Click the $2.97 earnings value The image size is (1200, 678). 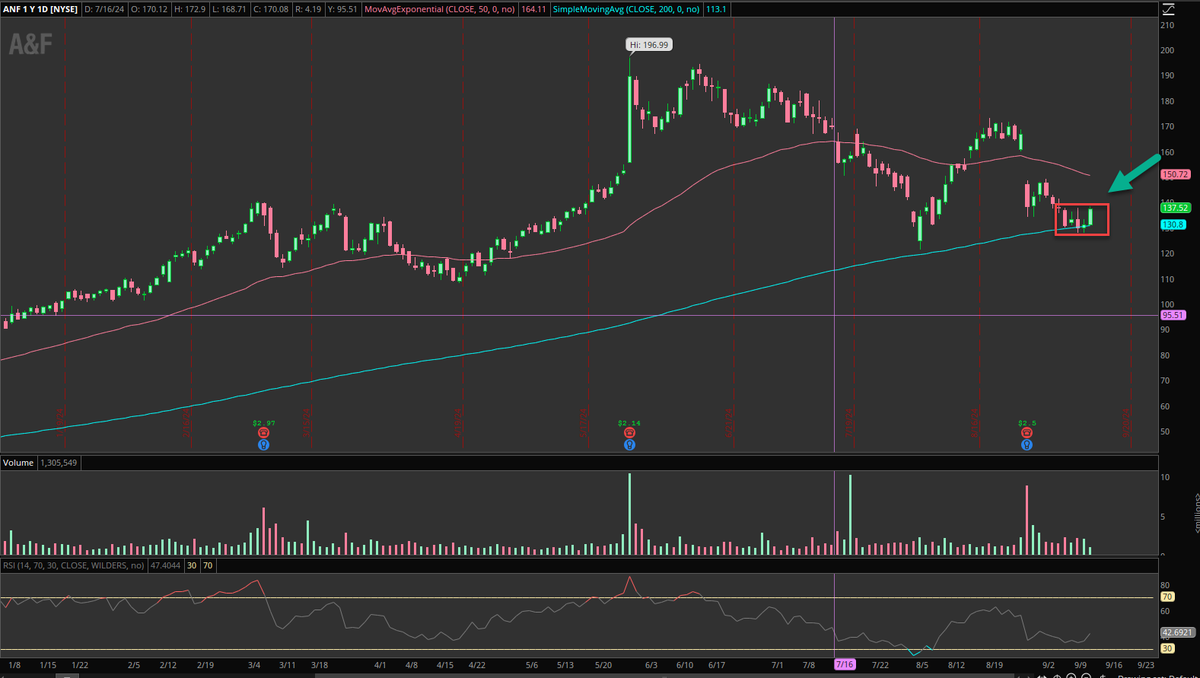(x=264, y=424)
